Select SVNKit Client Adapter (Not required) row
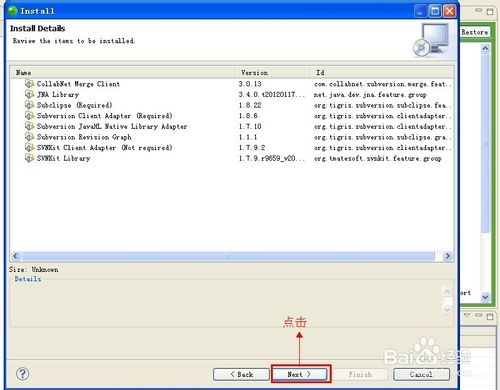Viewport: 500px width, 390px height. point(232,148)
